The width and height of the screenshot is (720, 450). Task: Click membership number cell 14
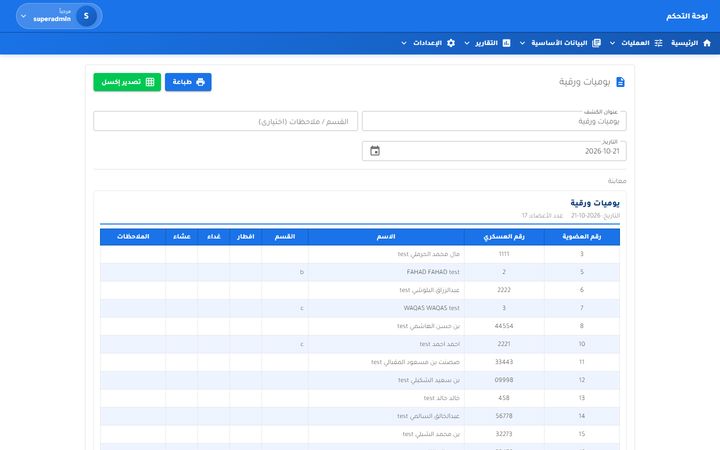(581, 416)
